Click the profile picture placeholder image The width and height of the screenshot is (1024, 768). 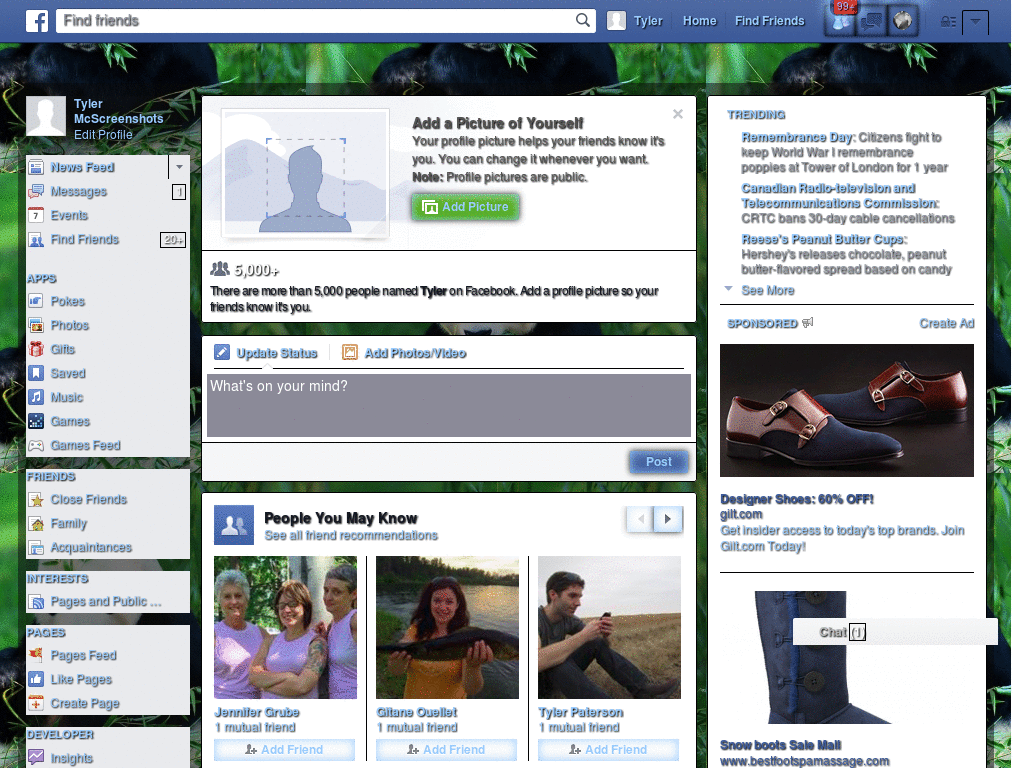pos(305,173)
